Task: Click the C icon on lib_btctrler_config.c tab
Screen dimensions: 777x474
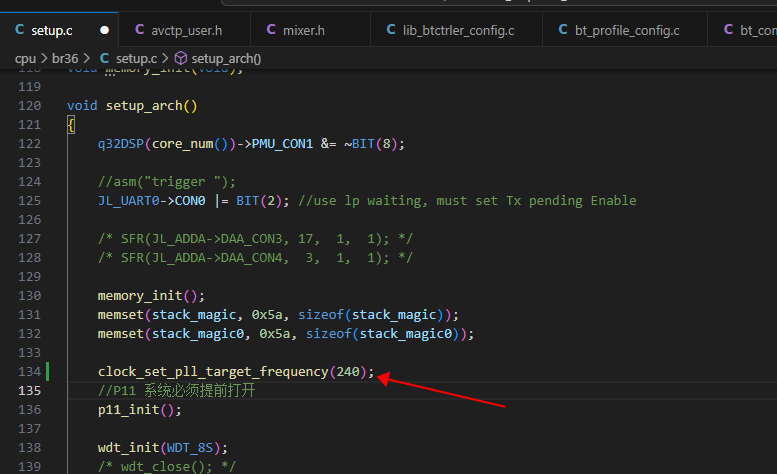Action: pyautogui.click(x=391, y=30)
